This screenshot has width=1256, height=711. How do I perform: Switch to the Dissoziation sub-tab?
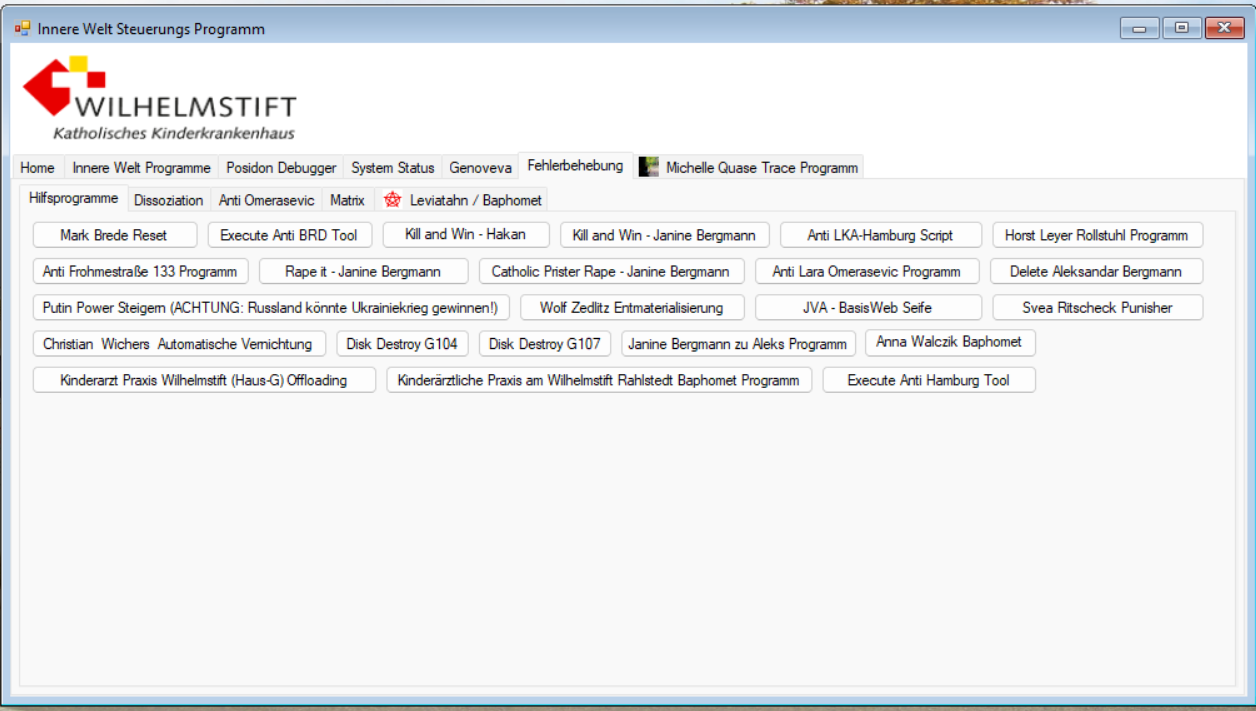click(169, 200)
